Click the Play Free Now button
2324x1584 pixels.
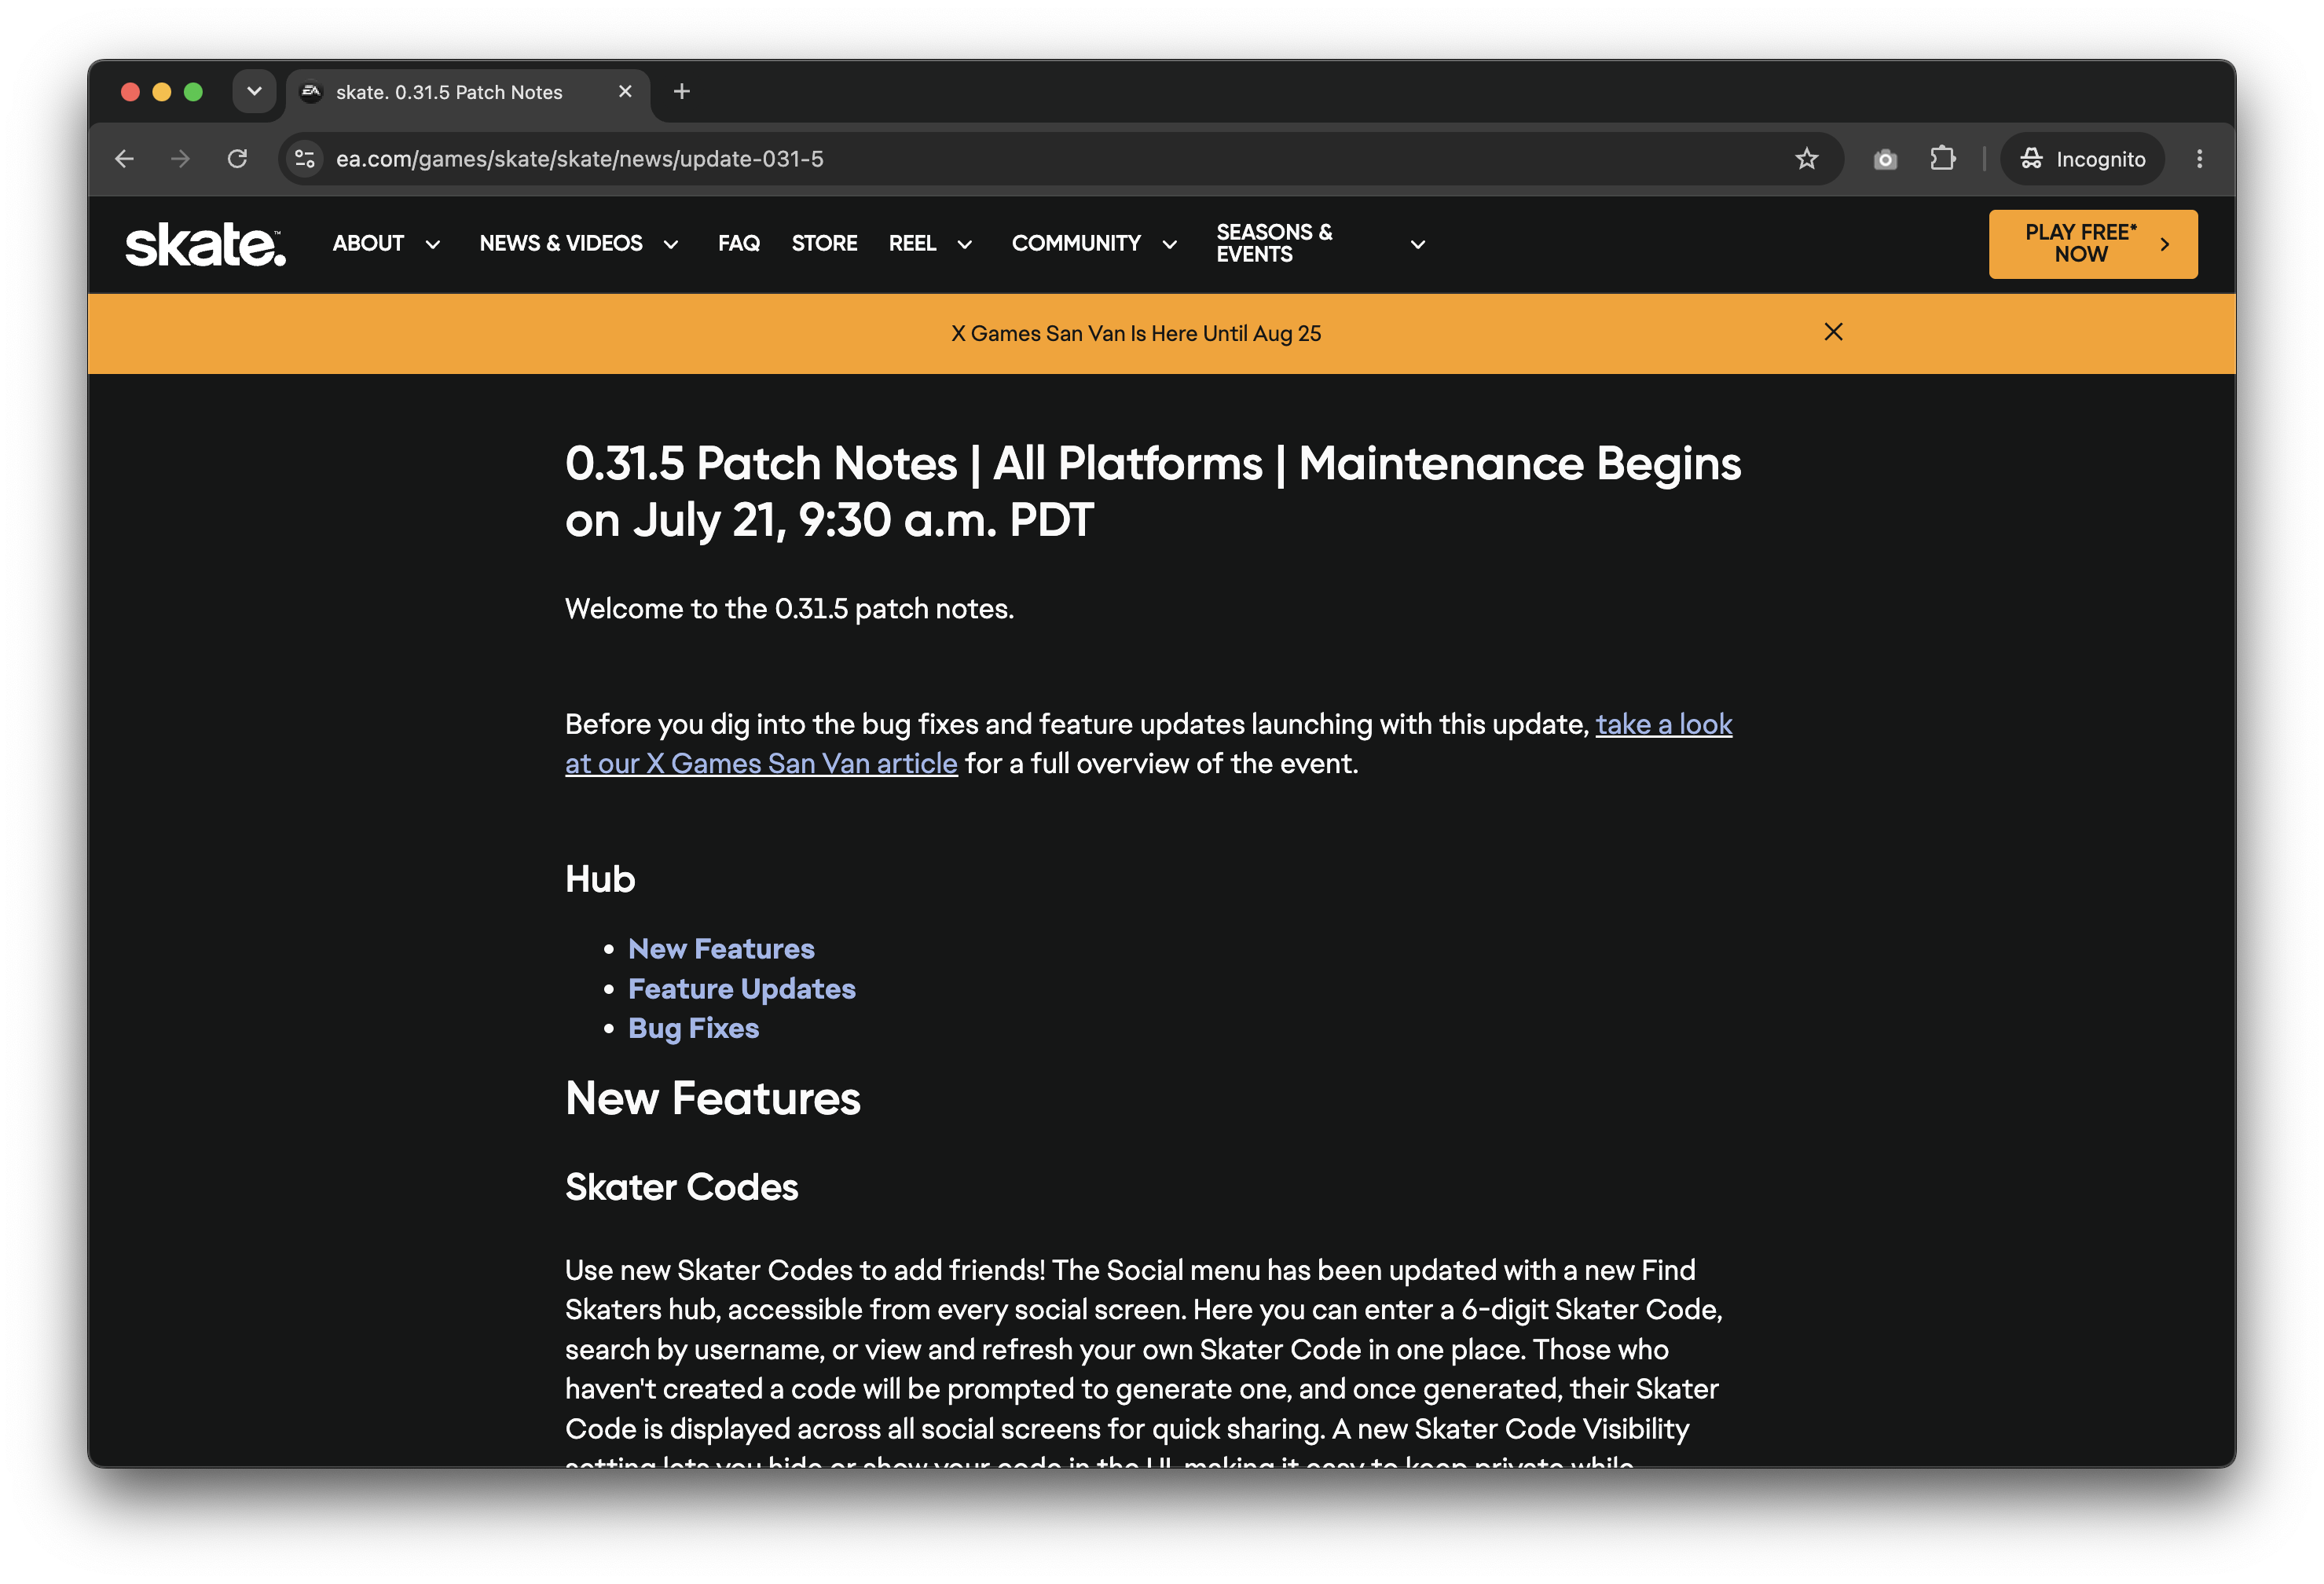pos(2092,244)
